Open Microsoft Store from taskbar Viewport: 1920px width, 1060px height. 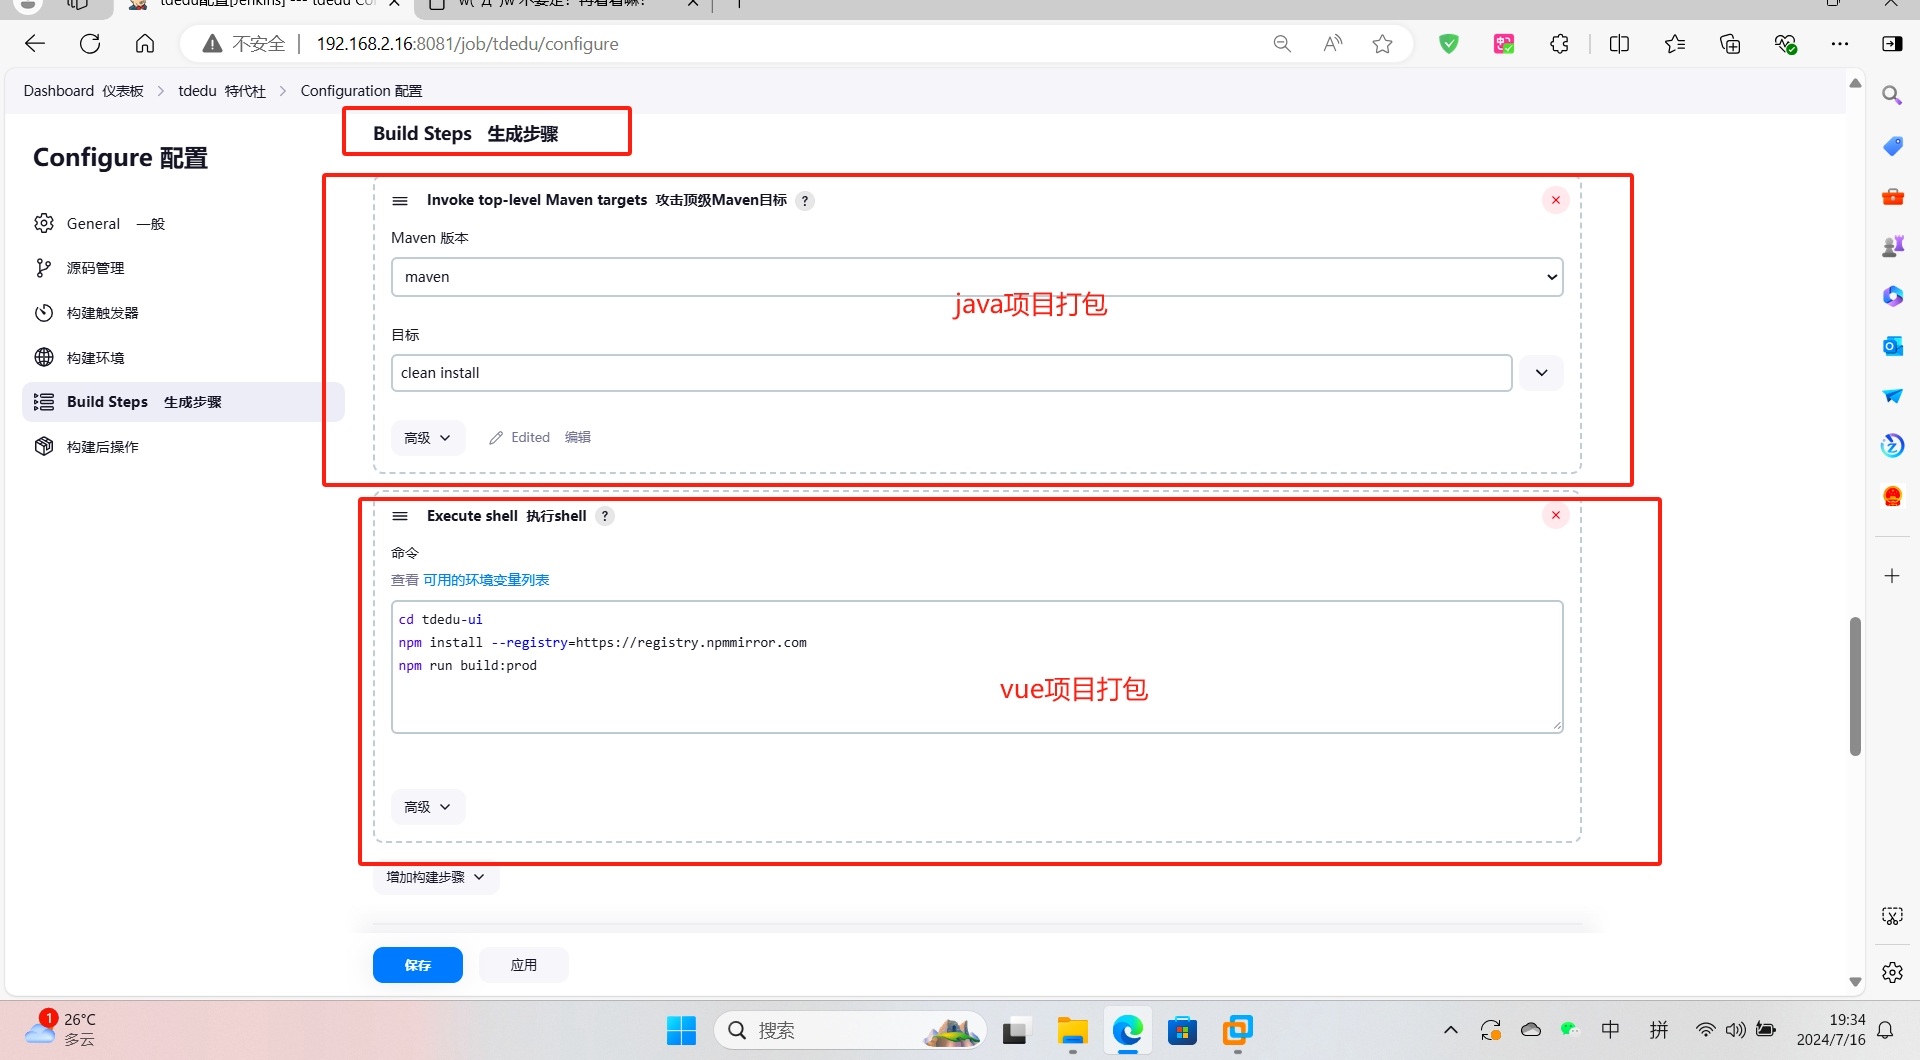tap(1182, 1030)
